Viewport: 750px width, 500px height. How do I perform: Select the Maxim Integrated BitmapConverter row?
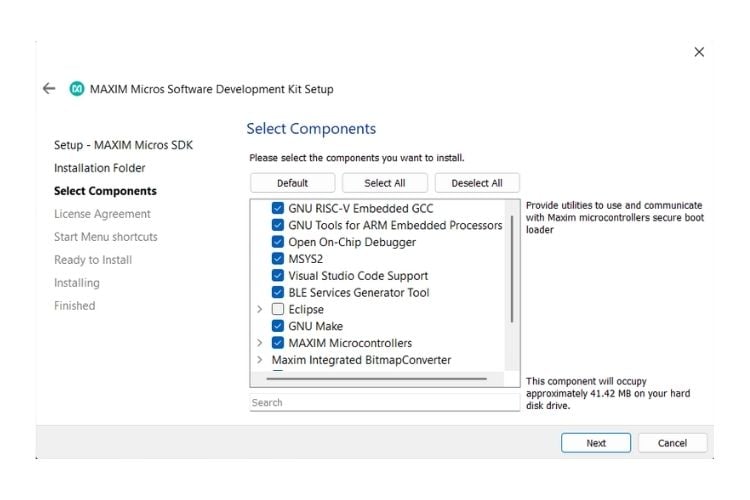361,359
